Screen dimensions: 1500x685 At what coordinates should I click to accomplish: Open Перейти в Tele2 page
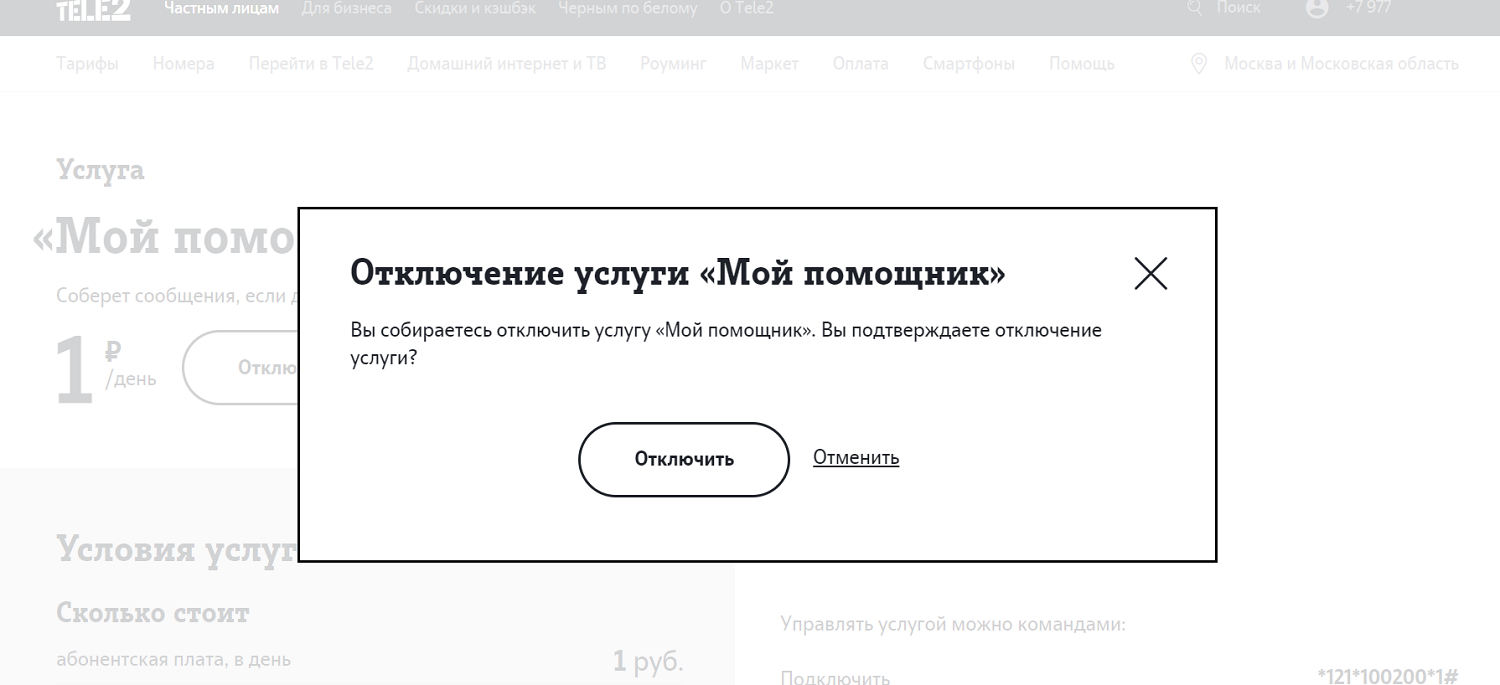pyautogui.click(x=311, y=64)
